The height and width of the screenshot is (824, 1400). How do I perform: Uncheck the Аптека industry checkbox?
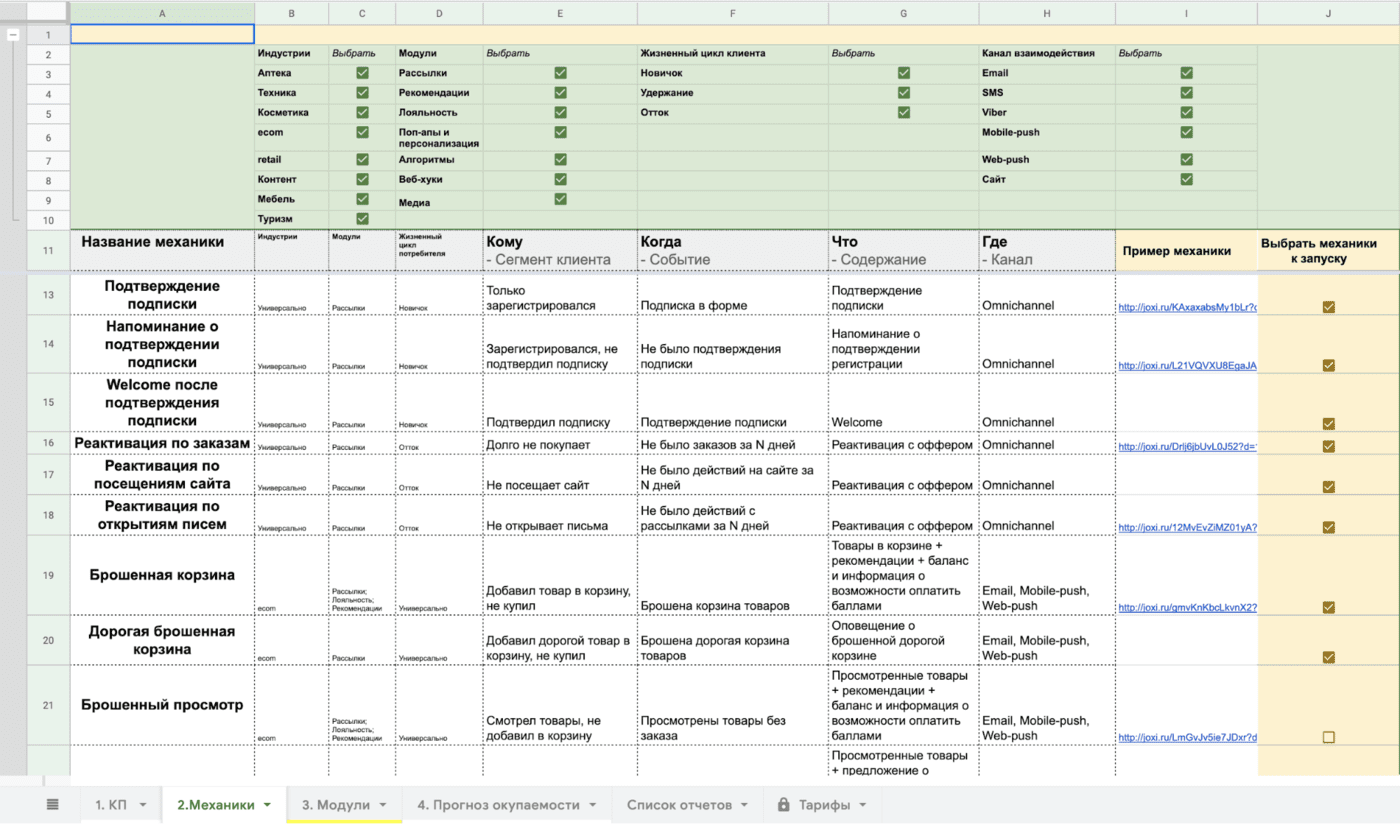click(x=362, y=73)
